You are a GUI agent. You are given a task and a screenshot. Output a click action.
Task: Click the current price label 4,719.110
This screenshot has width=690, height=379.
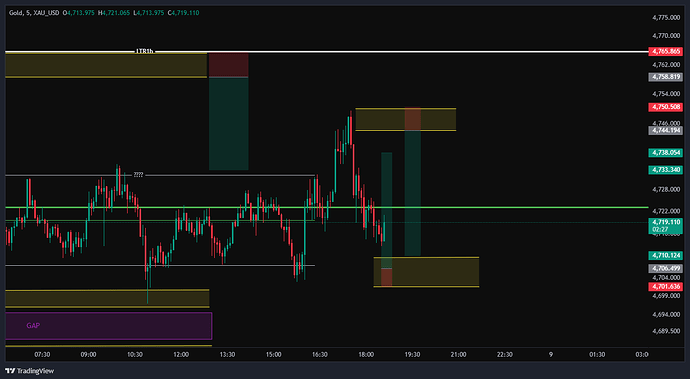(666, 222)
